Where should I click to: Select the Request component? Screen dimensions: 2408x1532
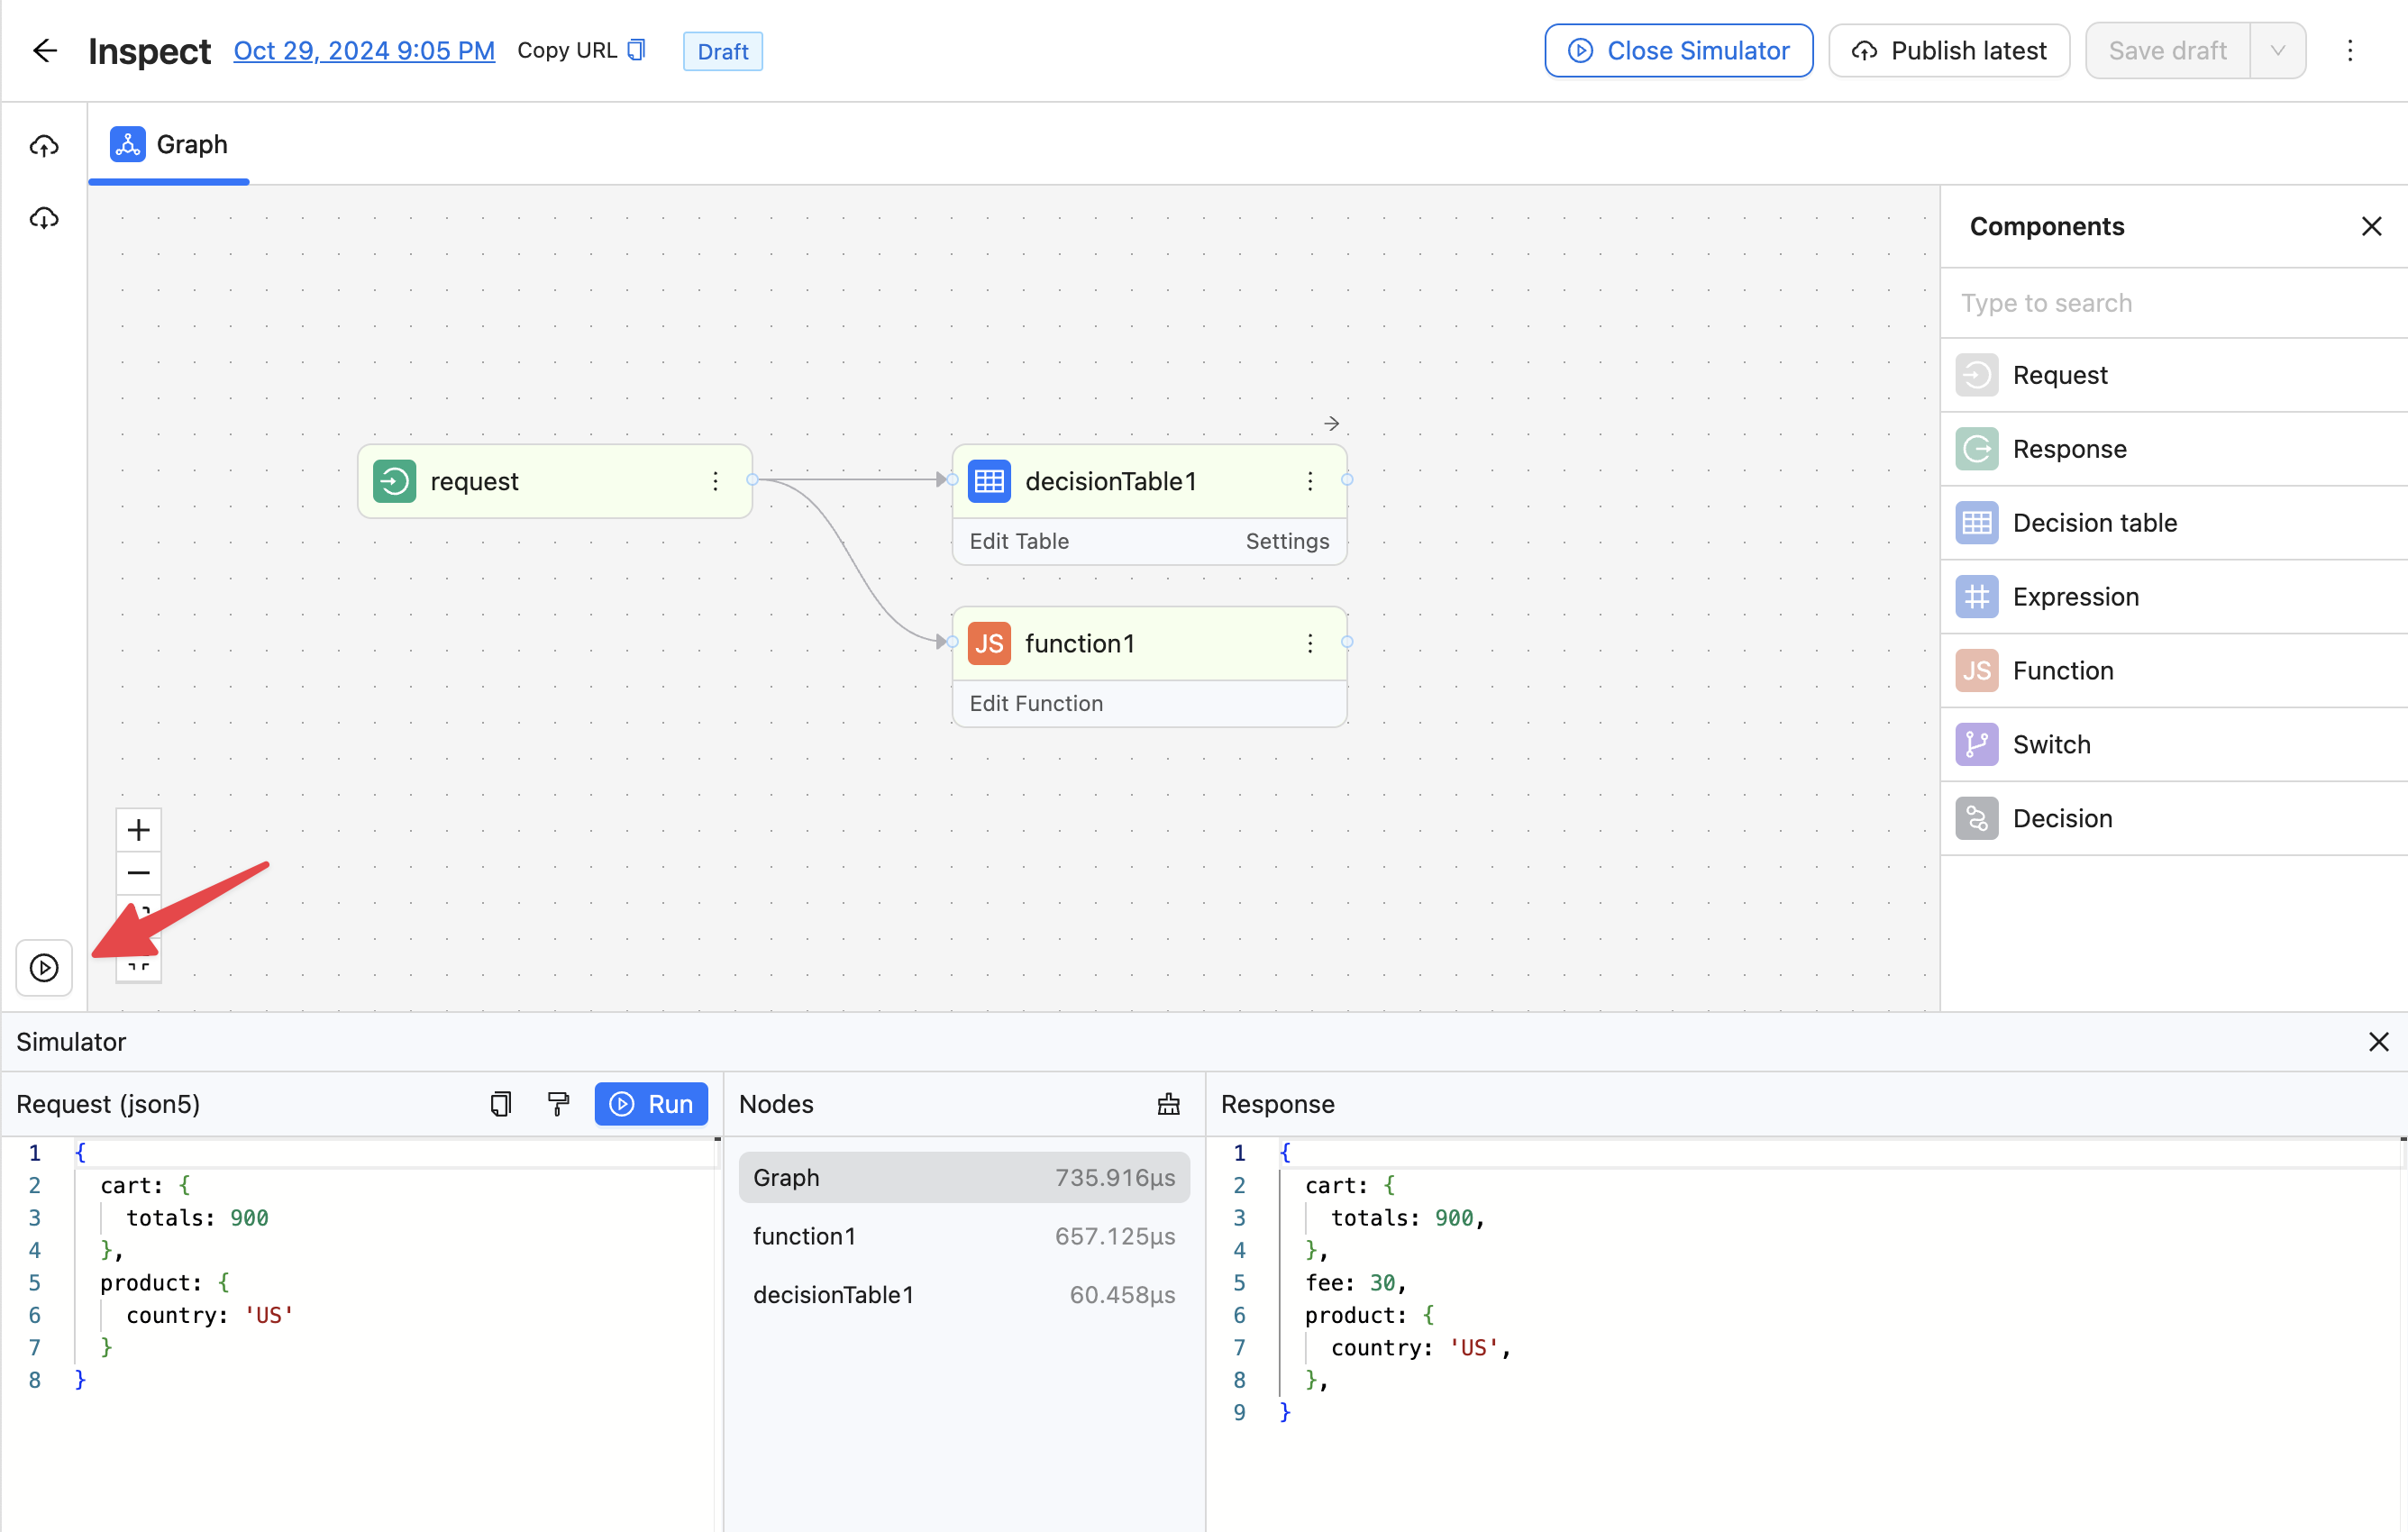point(2174,375)
